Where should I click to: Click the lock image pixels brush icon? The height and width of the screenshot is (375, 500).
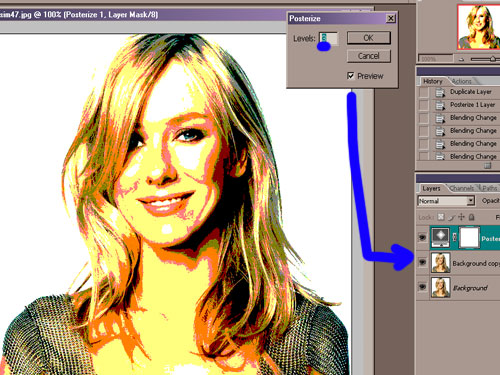coord(451,217)
